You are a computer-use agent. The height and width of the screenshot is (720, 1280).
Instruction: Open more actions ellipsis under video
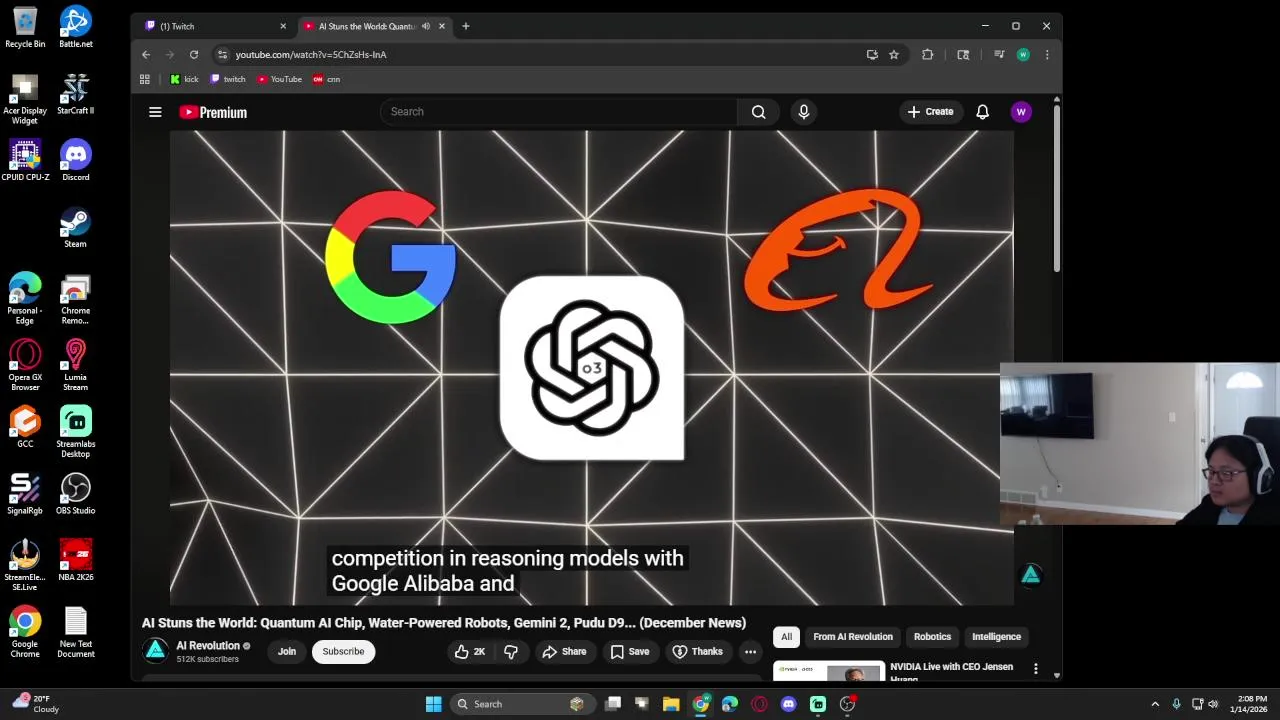point(750,651)
